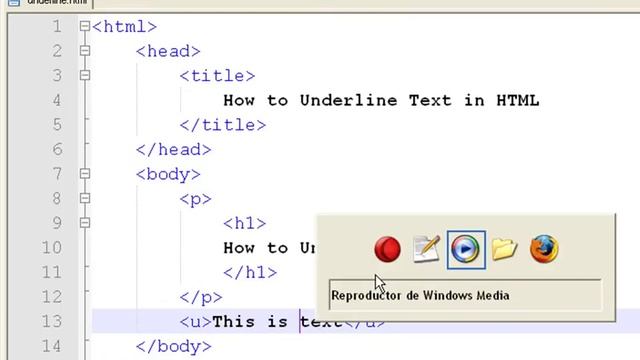Viewport: 640px width, 360px height.
Task: Click the closing </head> tag
Action: click(173, 150)
